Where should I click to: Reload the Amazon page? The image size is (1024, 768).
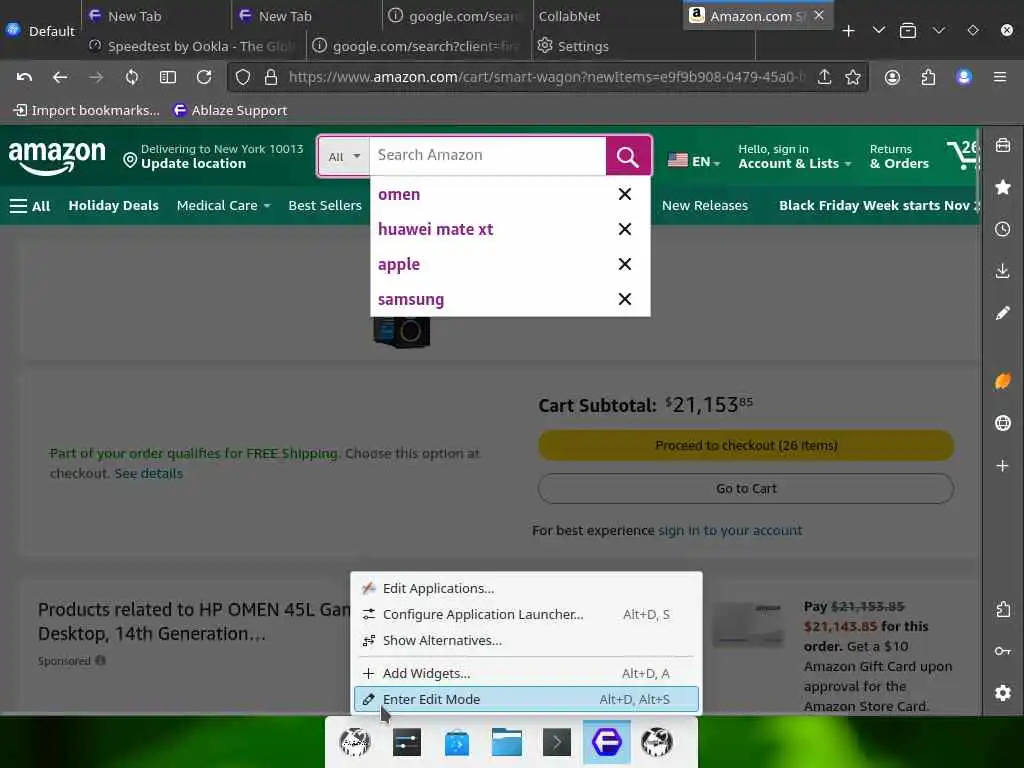click(x=204, y=77)
